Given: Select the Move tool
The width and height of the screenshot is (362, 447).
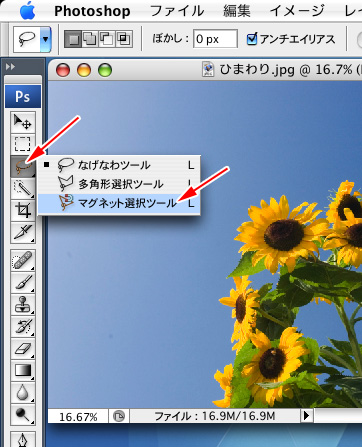Looking at the screenshot, I should [23, 122].
